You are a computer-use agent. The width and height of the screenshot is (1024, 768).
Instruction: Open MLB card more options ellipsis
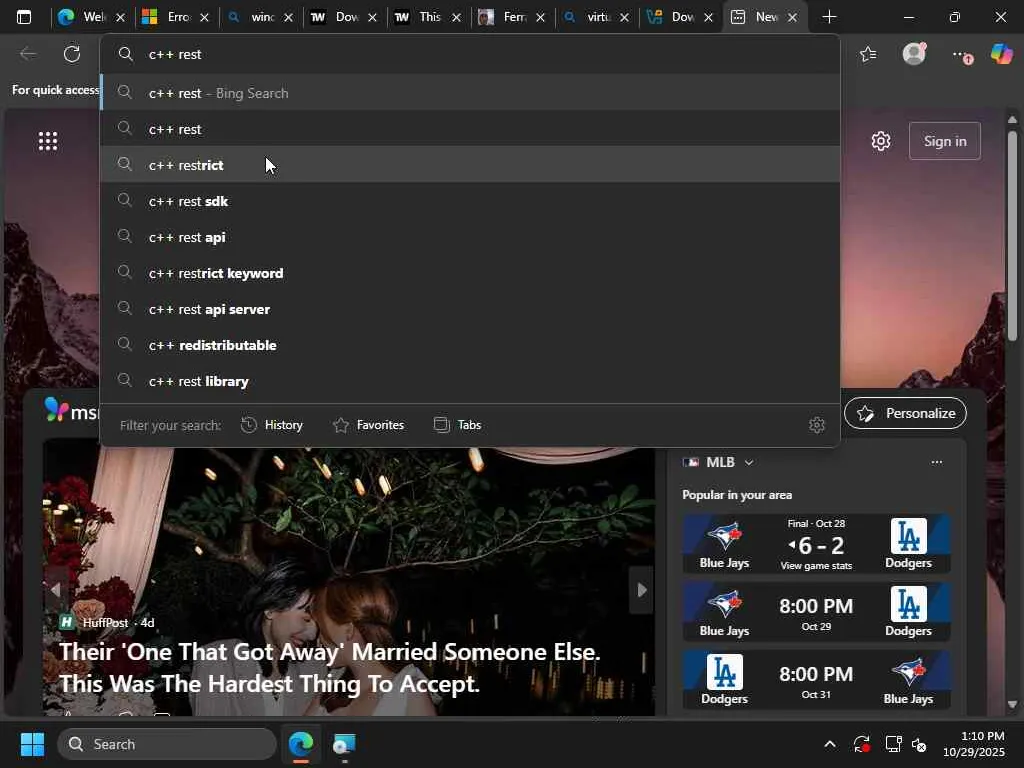click(x=936, y=462)
